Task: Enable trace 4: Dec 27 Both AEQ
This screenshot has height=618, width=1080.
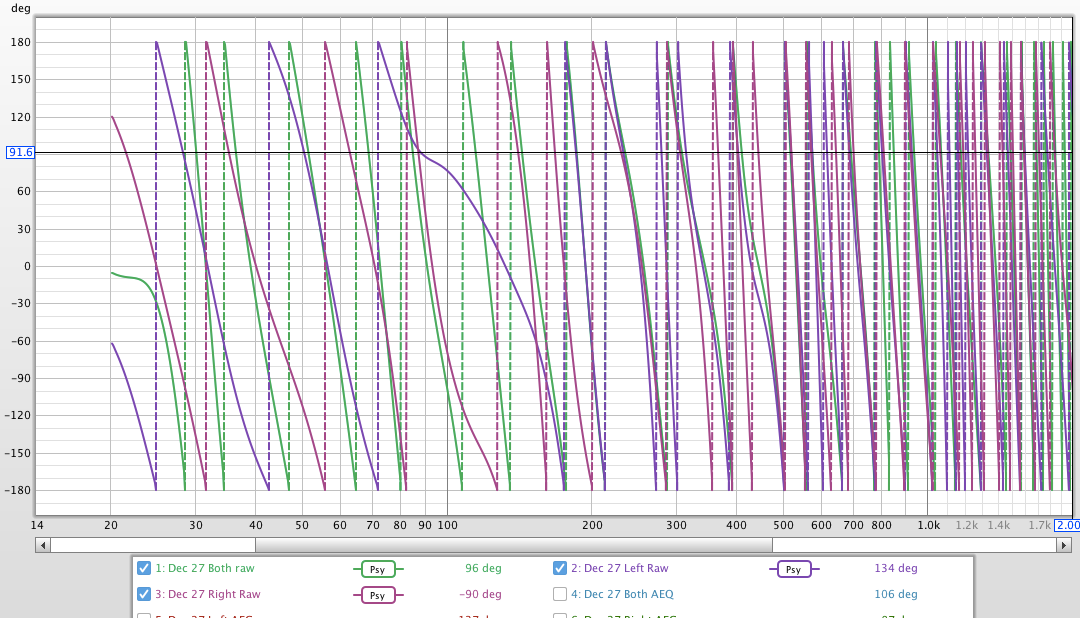Action: click(x=559, y=594)
